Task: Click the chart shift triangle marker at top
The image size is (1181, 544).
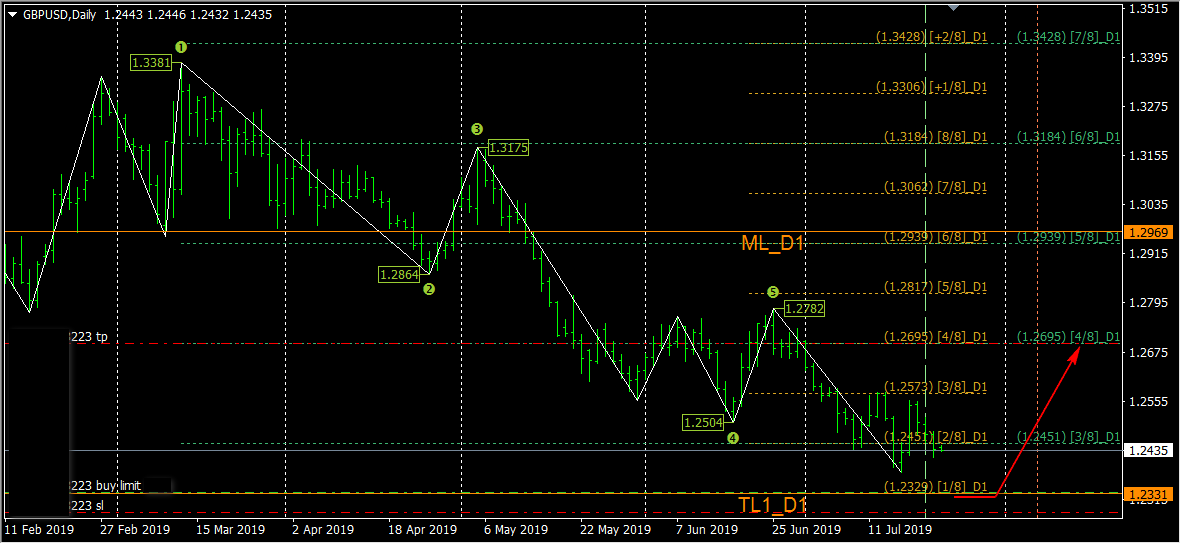Action: (954, 8)
